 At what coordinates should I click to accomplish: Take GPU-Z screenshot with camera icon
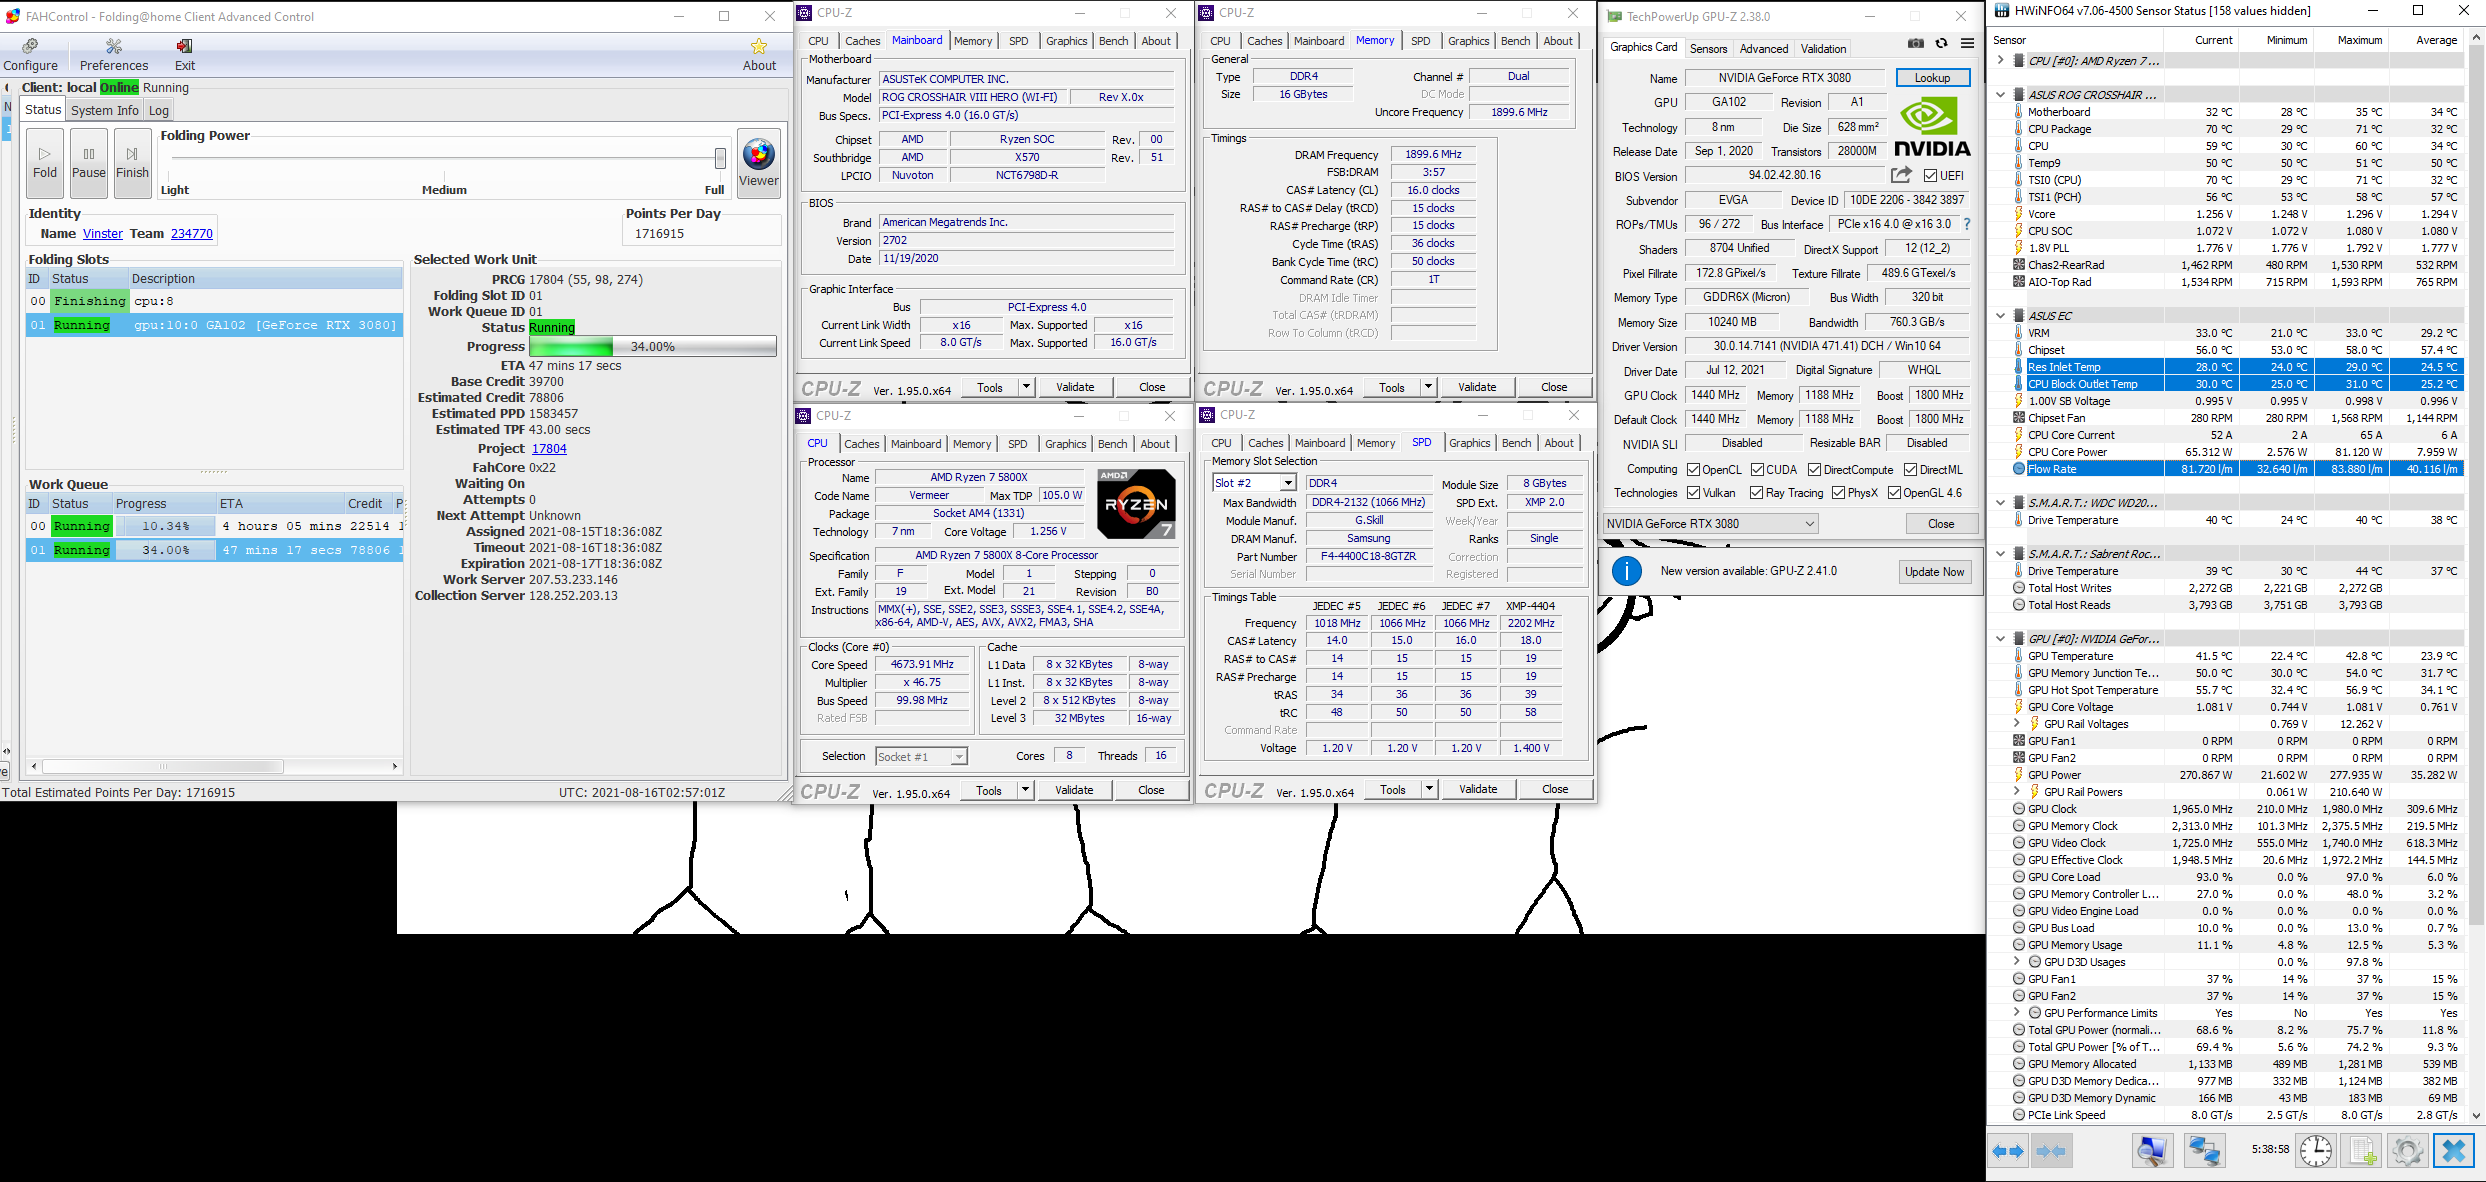(1915, 43)
